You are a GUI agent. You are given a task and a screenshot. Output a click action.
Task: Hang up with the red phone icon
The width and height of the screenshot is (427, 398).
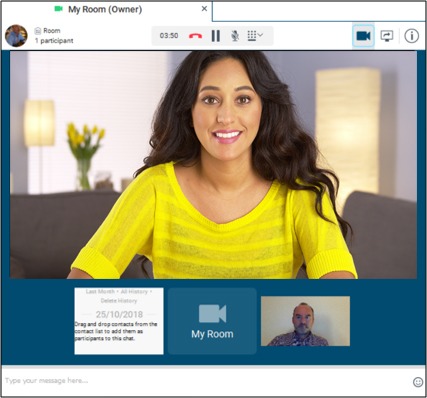[x=195, y=36]
